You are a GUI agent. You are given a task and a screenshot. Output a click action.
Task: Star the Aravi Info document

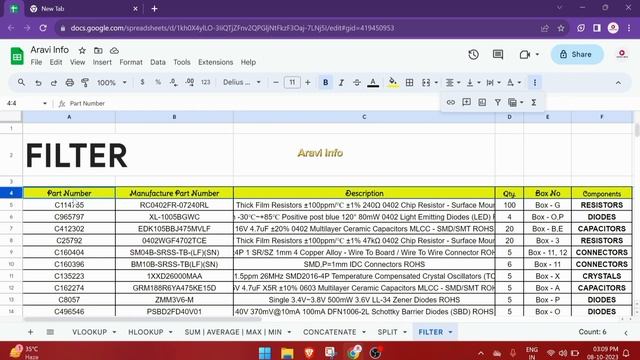pos(82,51)
